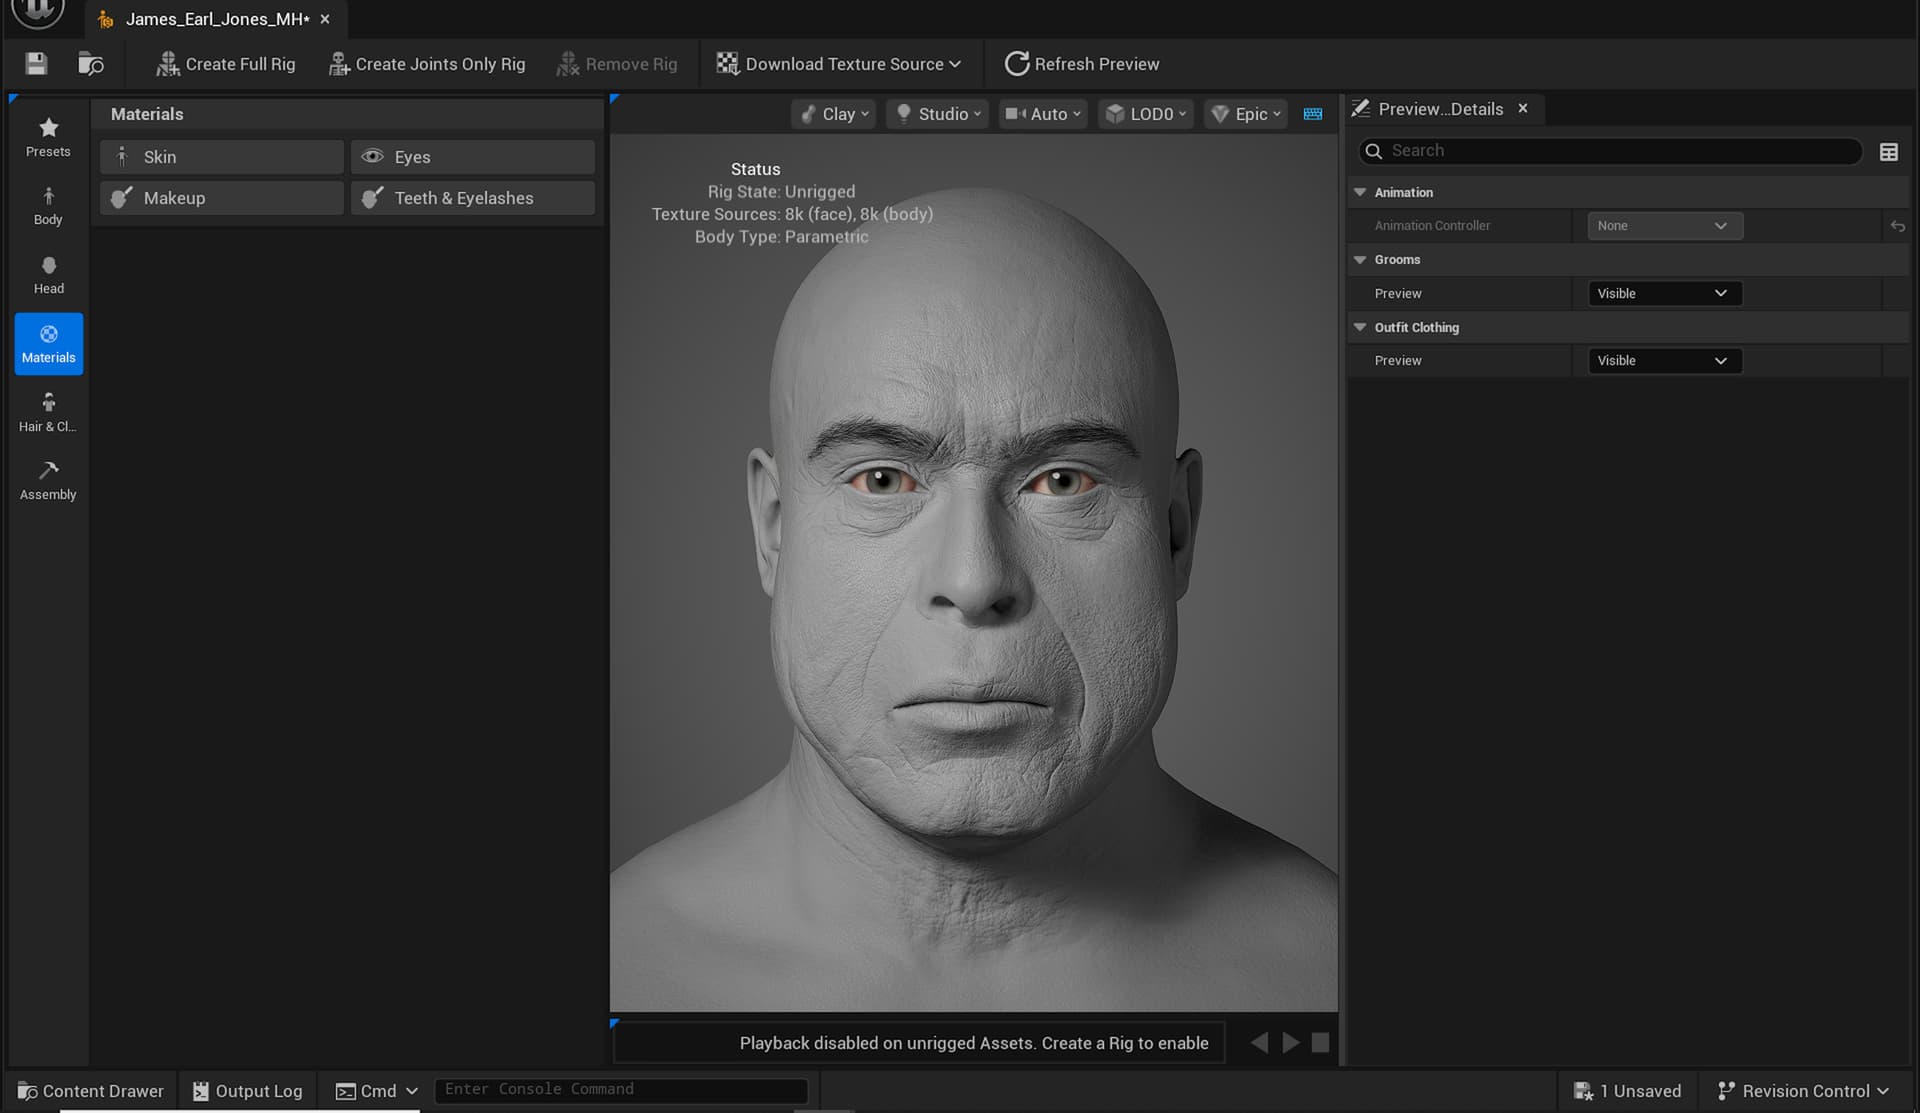Open the Head sidebar panel

tap(48, 275)
